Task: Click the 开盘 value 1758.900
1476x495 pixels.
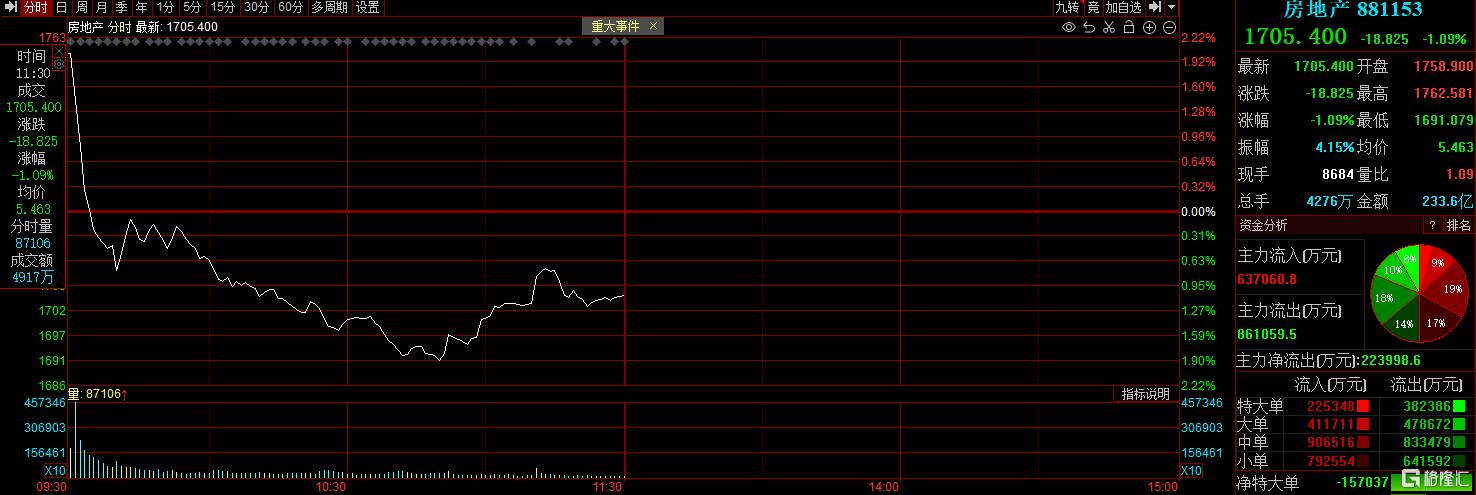Action: [x=1443, y=66]
